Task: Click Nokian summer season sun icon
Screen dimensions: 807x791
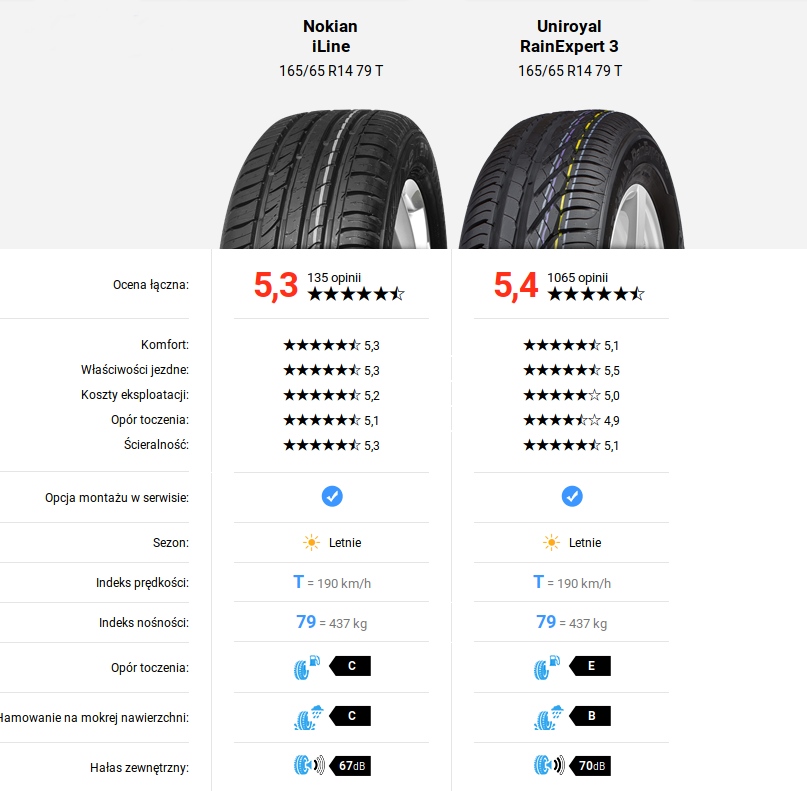Action: (313, 543)
